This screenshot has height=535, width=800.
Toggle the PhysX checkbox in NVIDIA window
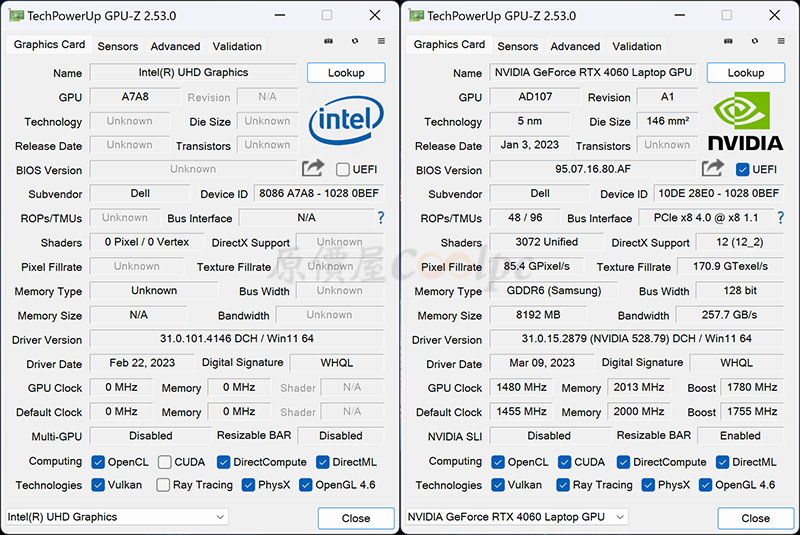648,485
